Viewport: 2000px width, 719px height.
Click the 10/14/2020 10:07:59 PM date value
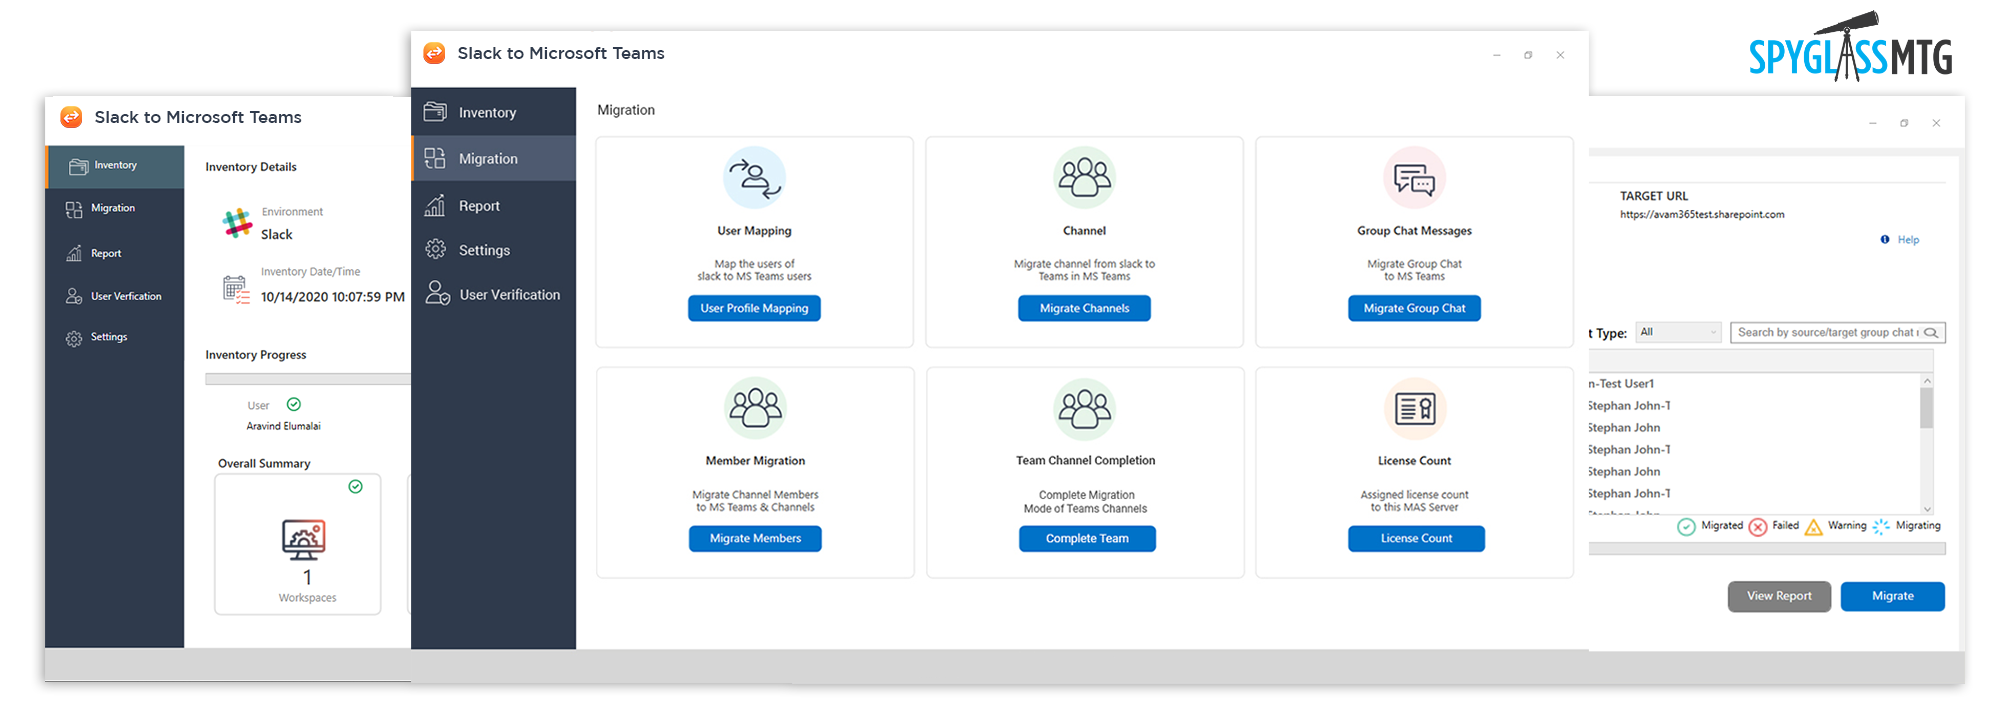pos(333,297)
